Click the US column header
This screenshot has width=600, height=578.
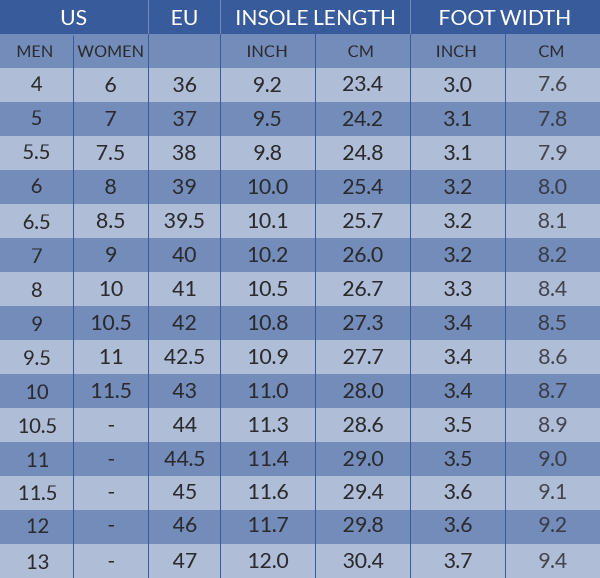pos(74,18)
